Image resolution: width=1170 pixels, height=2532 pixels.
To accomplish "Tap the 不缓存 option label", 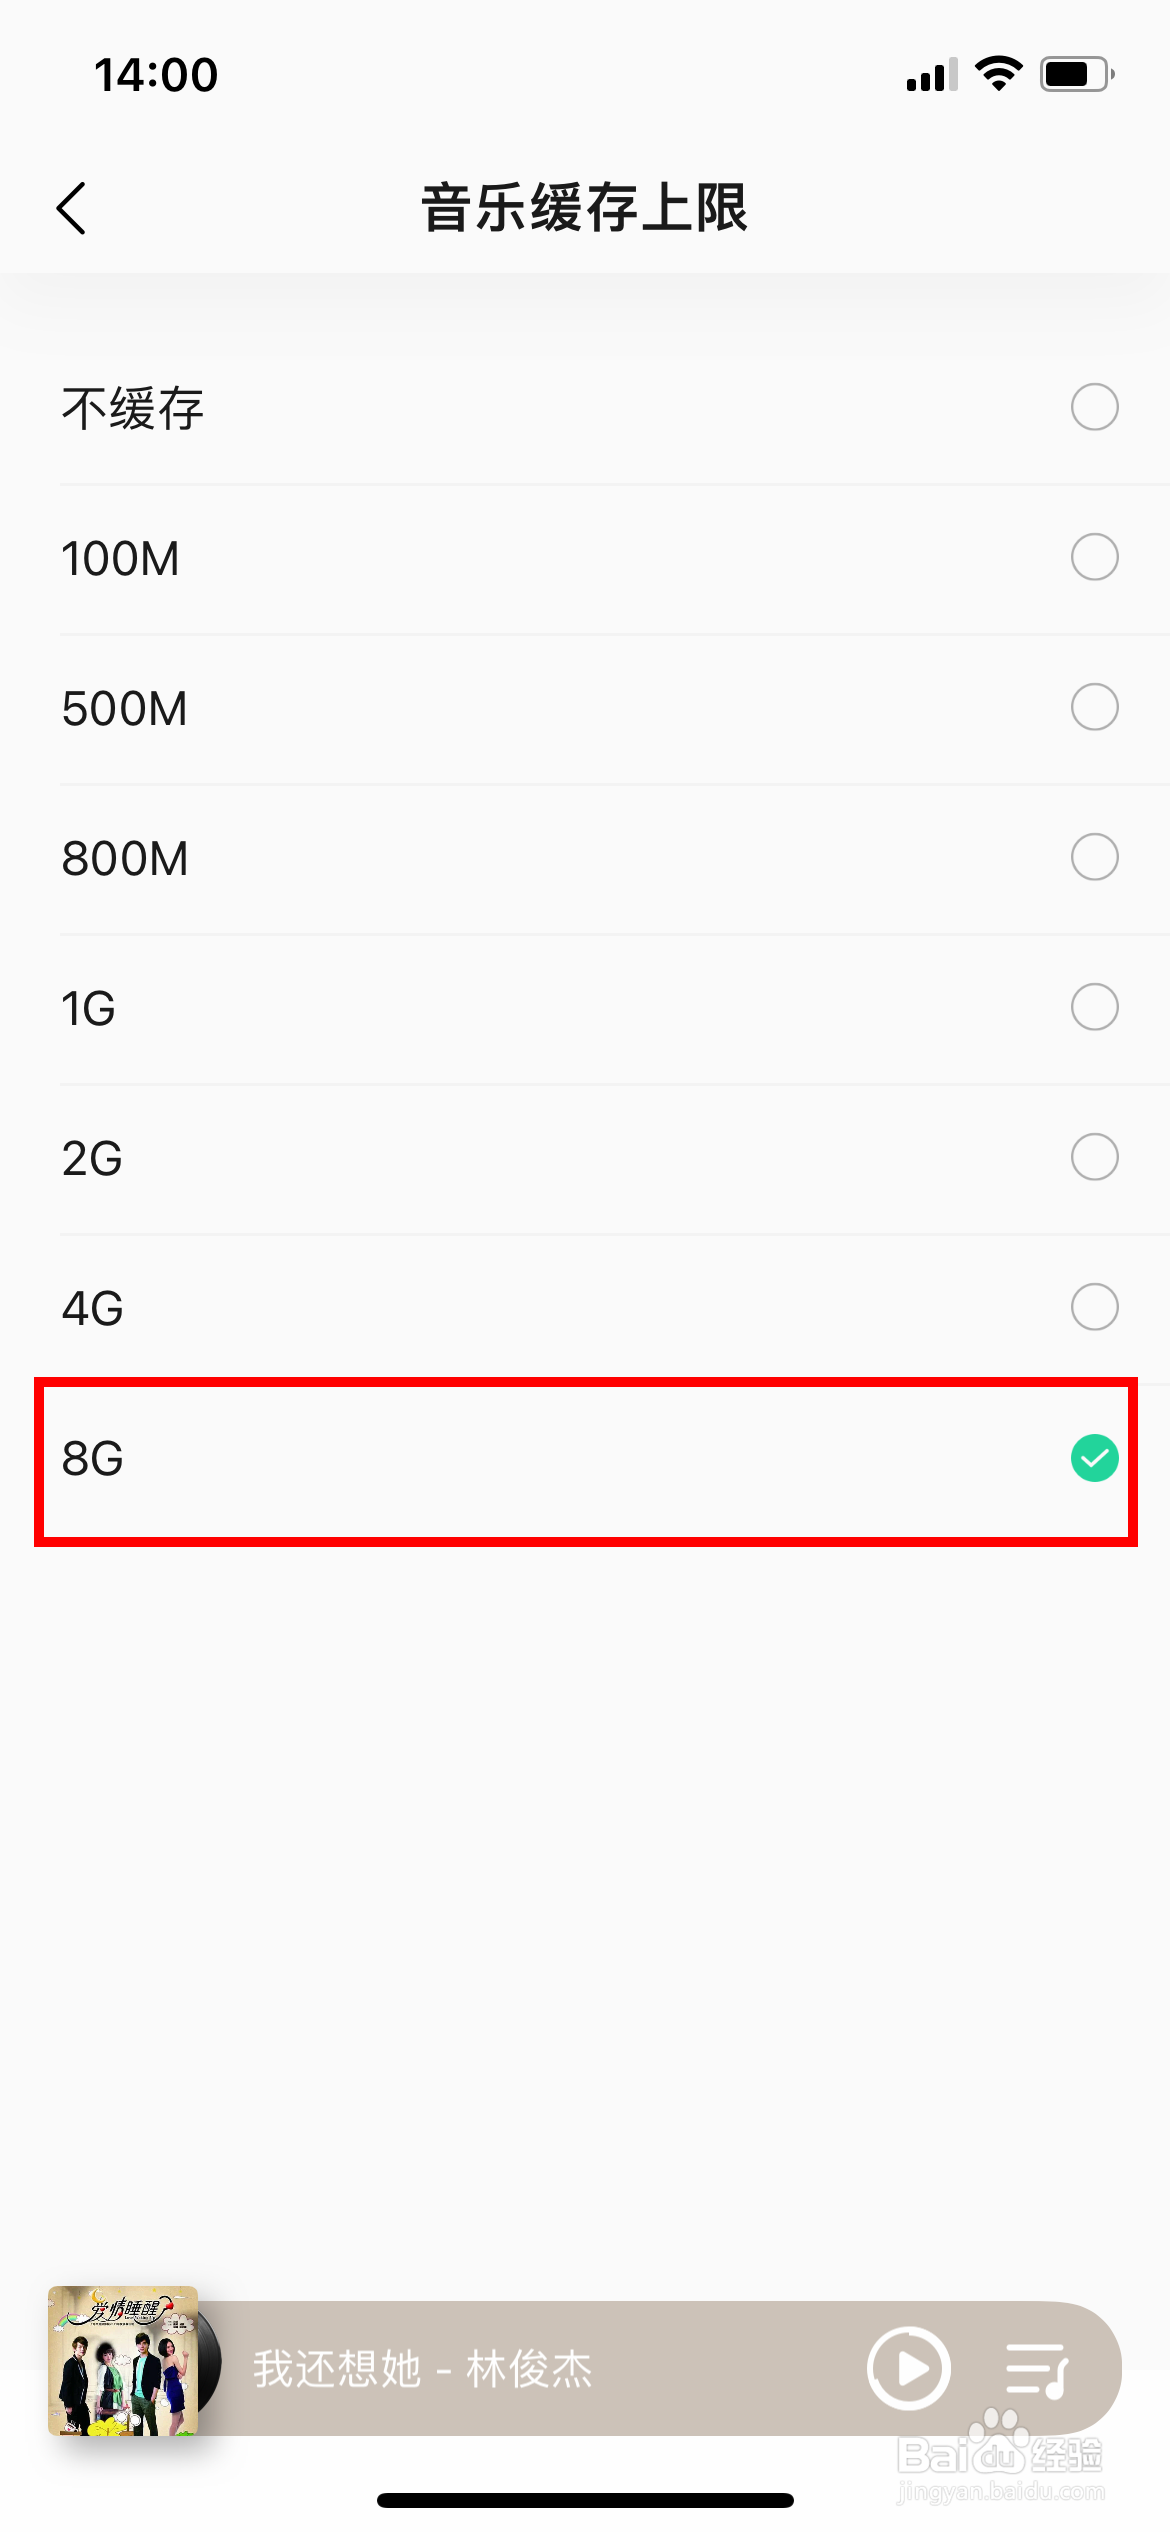I will coord(133,409).
